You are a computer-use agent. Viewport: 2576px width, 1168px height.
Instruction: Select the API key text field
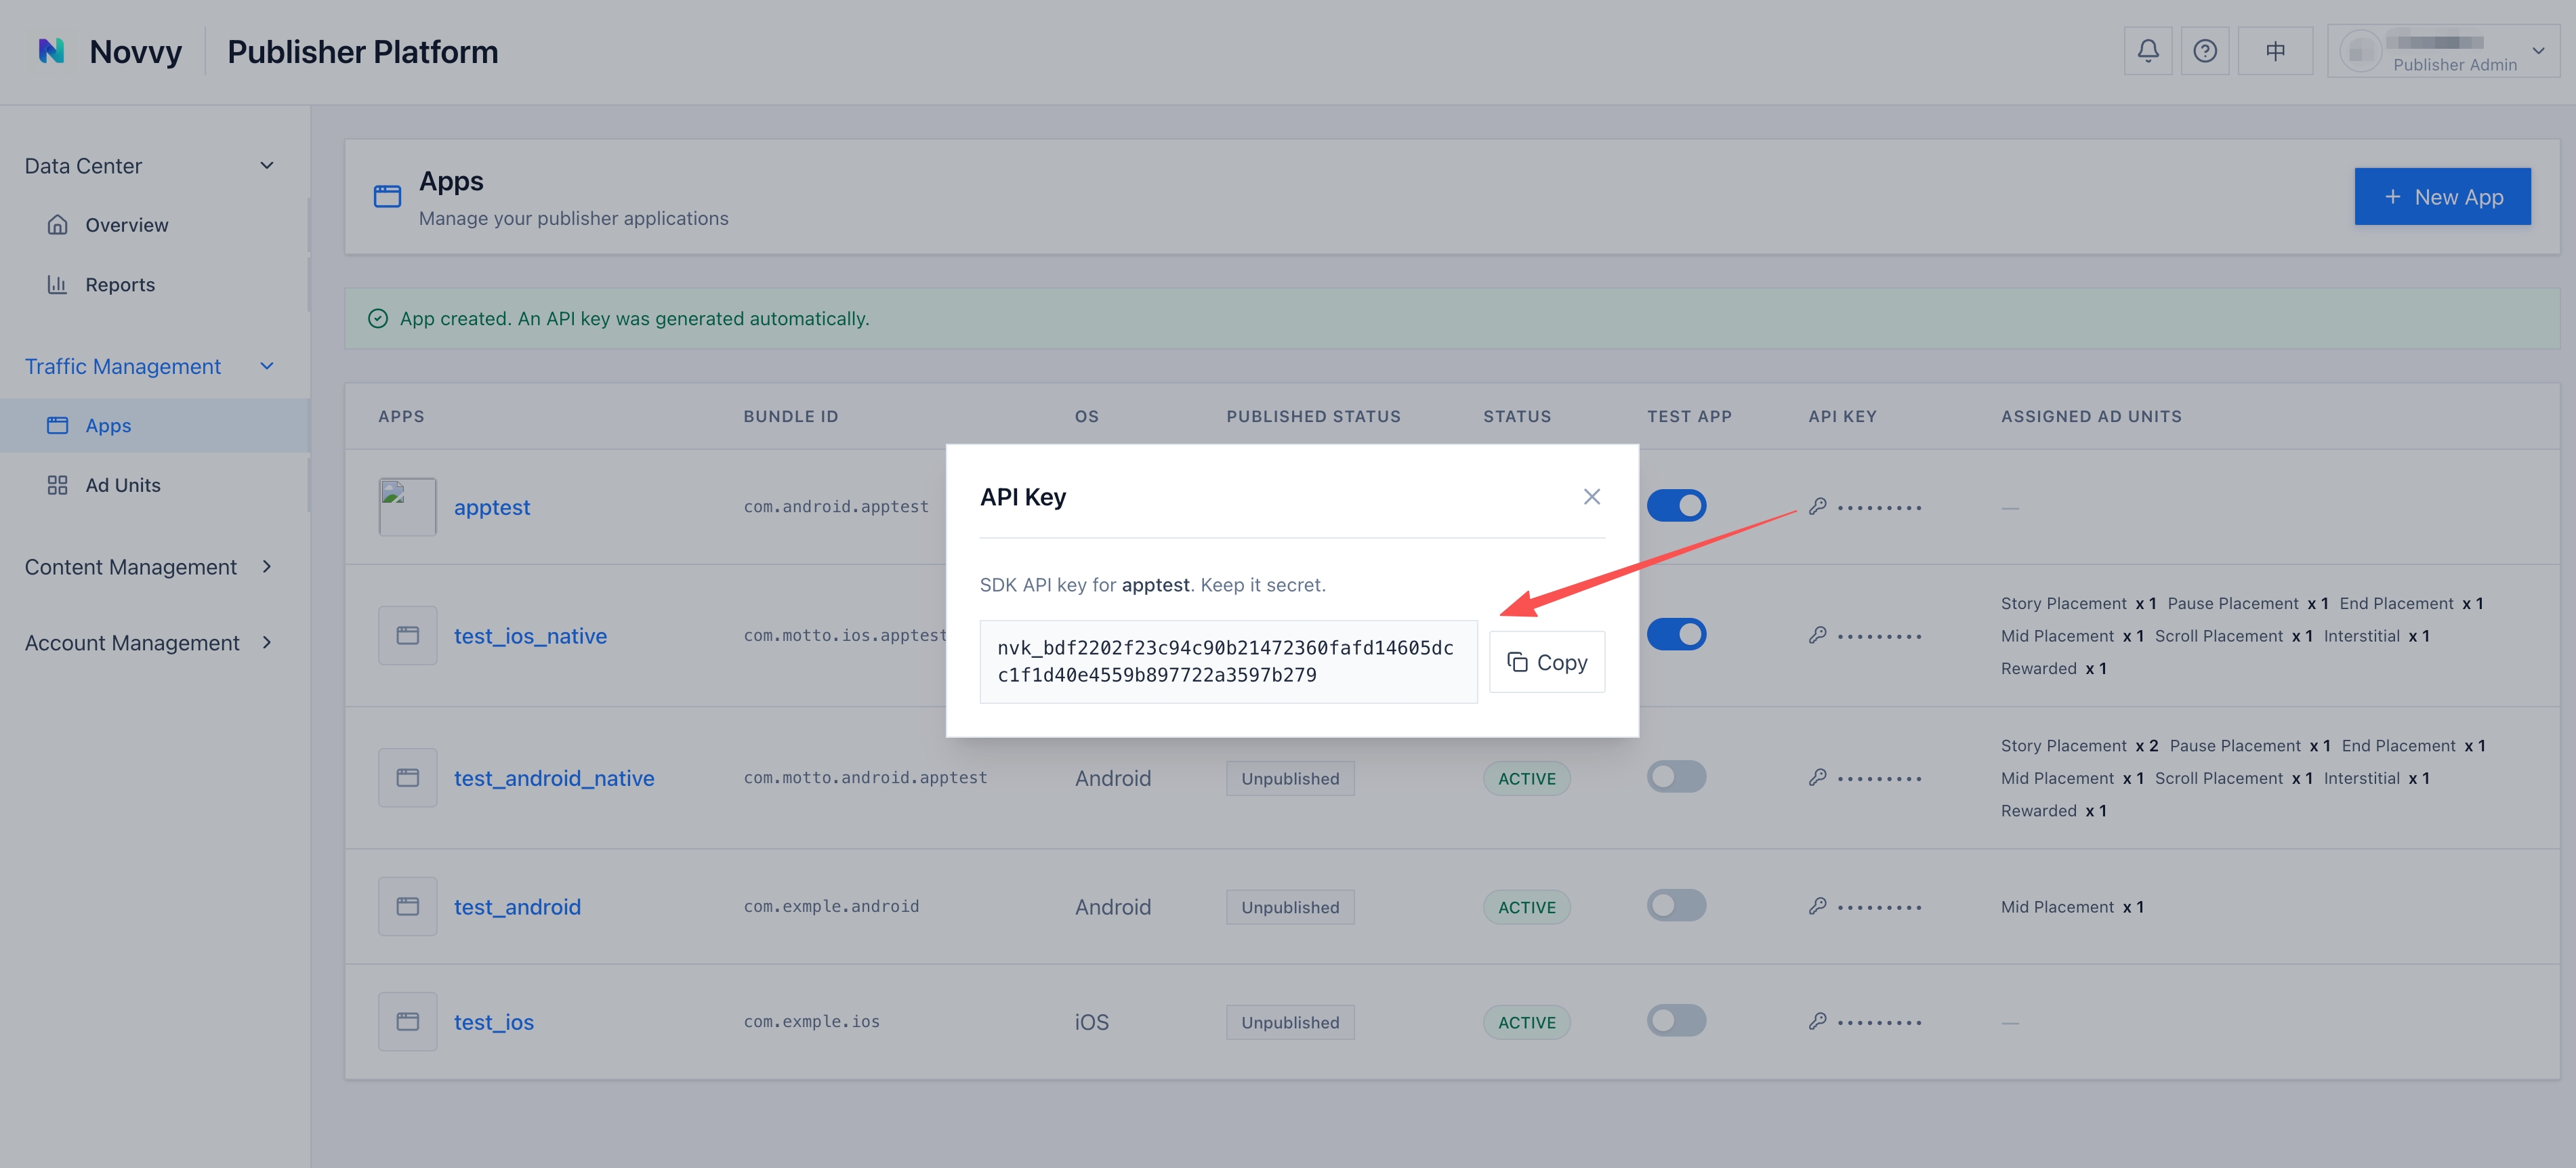click(1228, 661)
